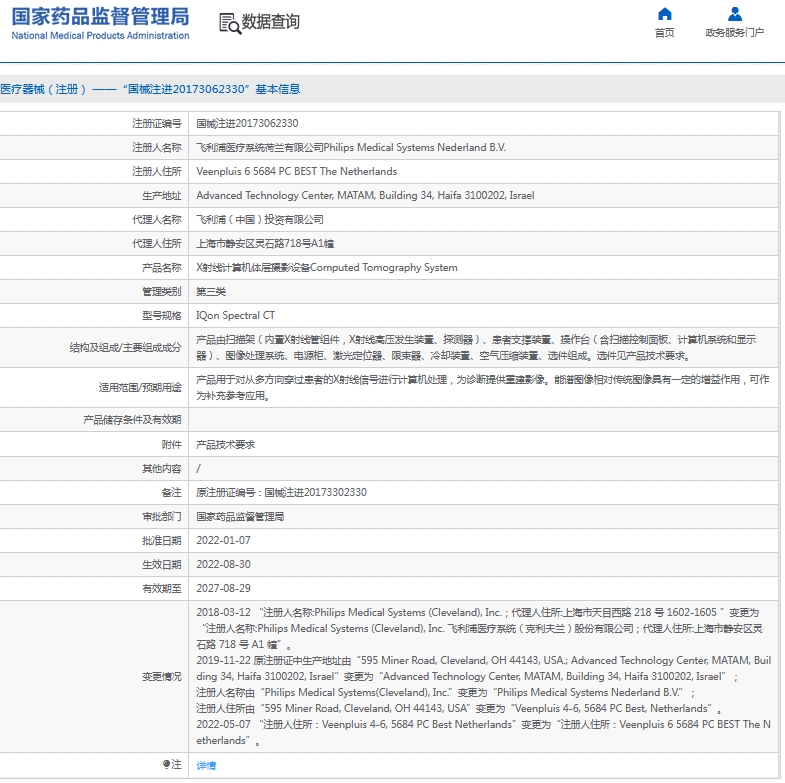
Task: Select the 2018-03-12 change record line
Action: [x=480, y=628]
